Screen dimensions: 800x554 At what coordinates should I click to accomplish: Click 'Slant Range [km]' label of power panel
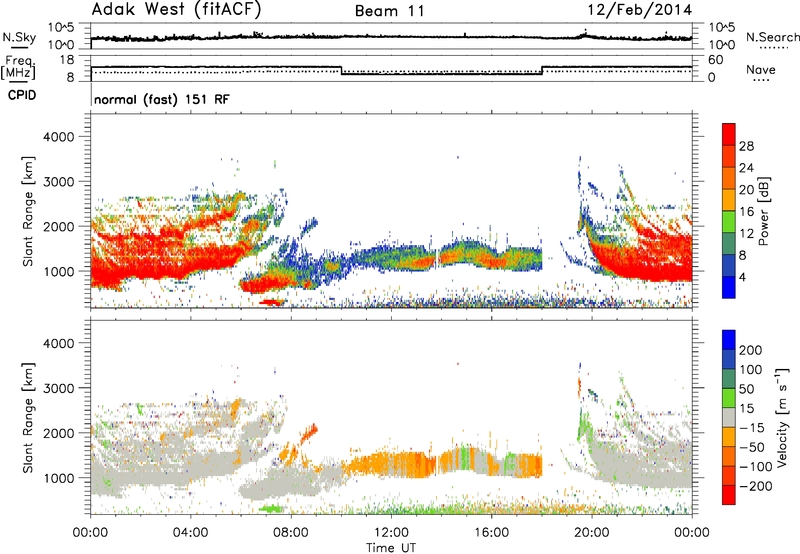(x=29, y=211)
